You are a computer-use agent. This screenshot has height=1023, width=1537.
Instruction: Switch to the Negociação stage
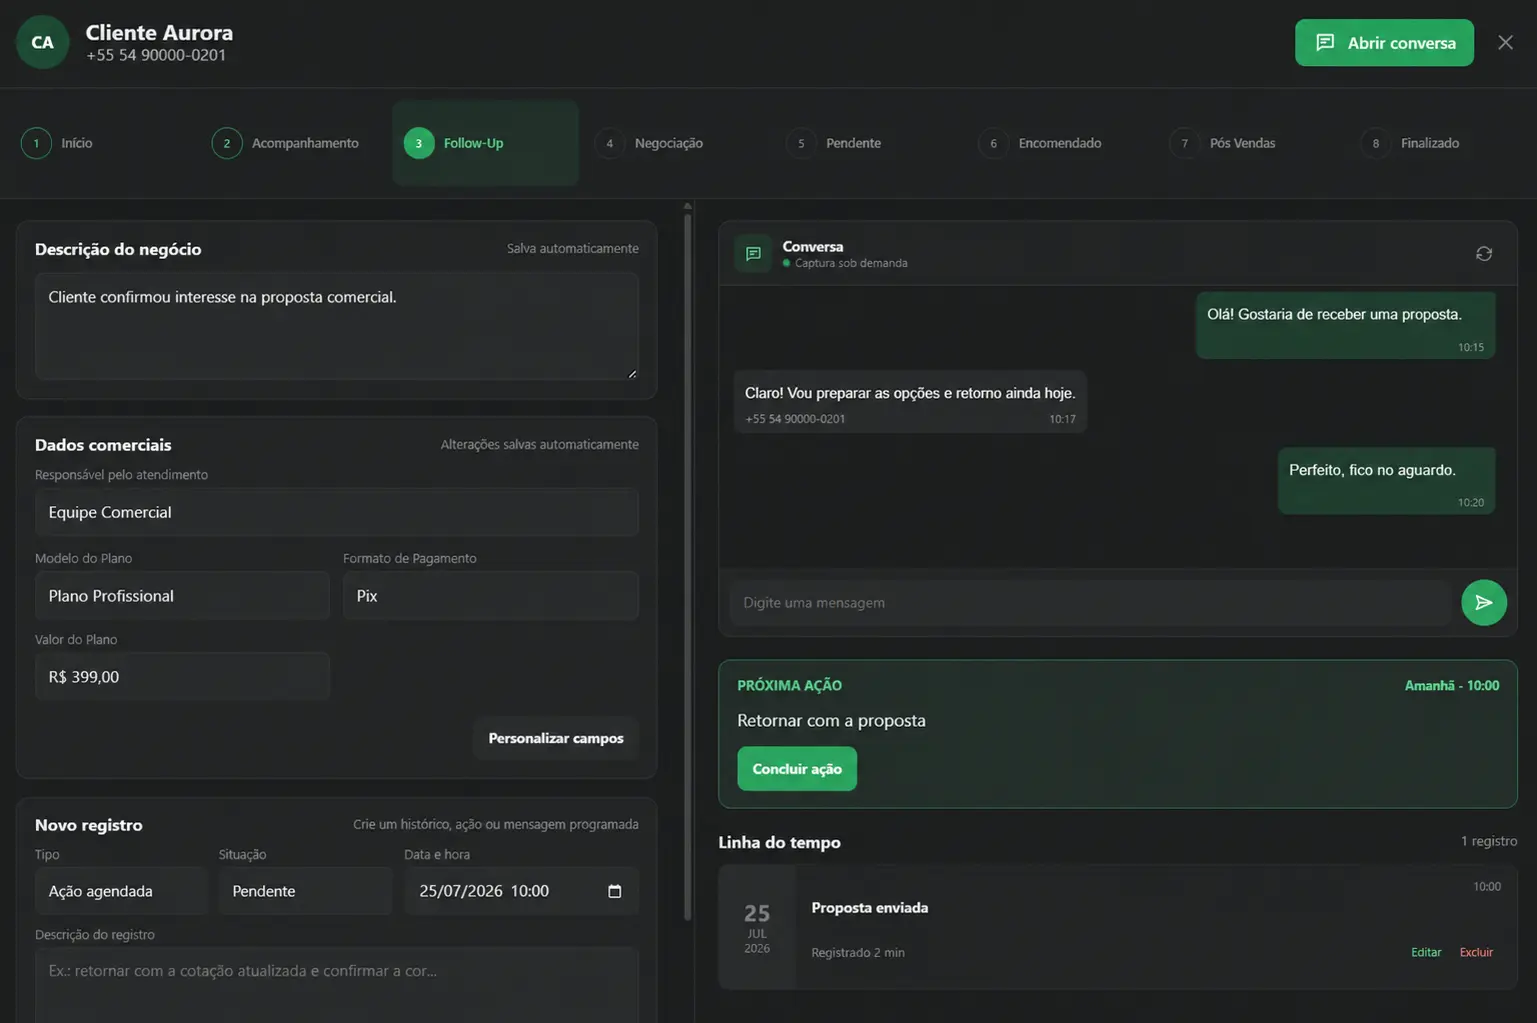click(650, 143)
